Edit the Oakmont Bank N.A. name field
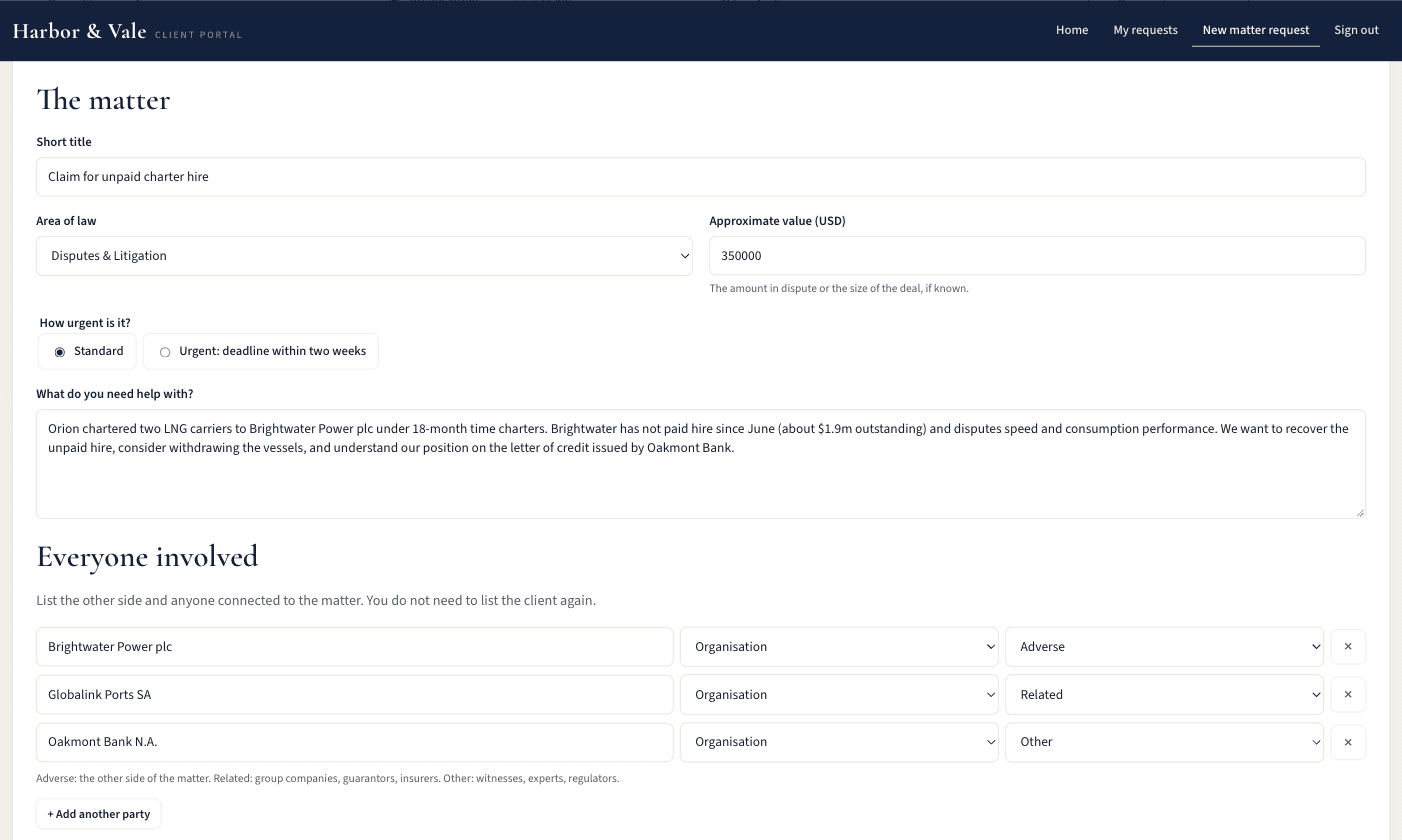This screenshot has height=840, width=1402. 355,742
